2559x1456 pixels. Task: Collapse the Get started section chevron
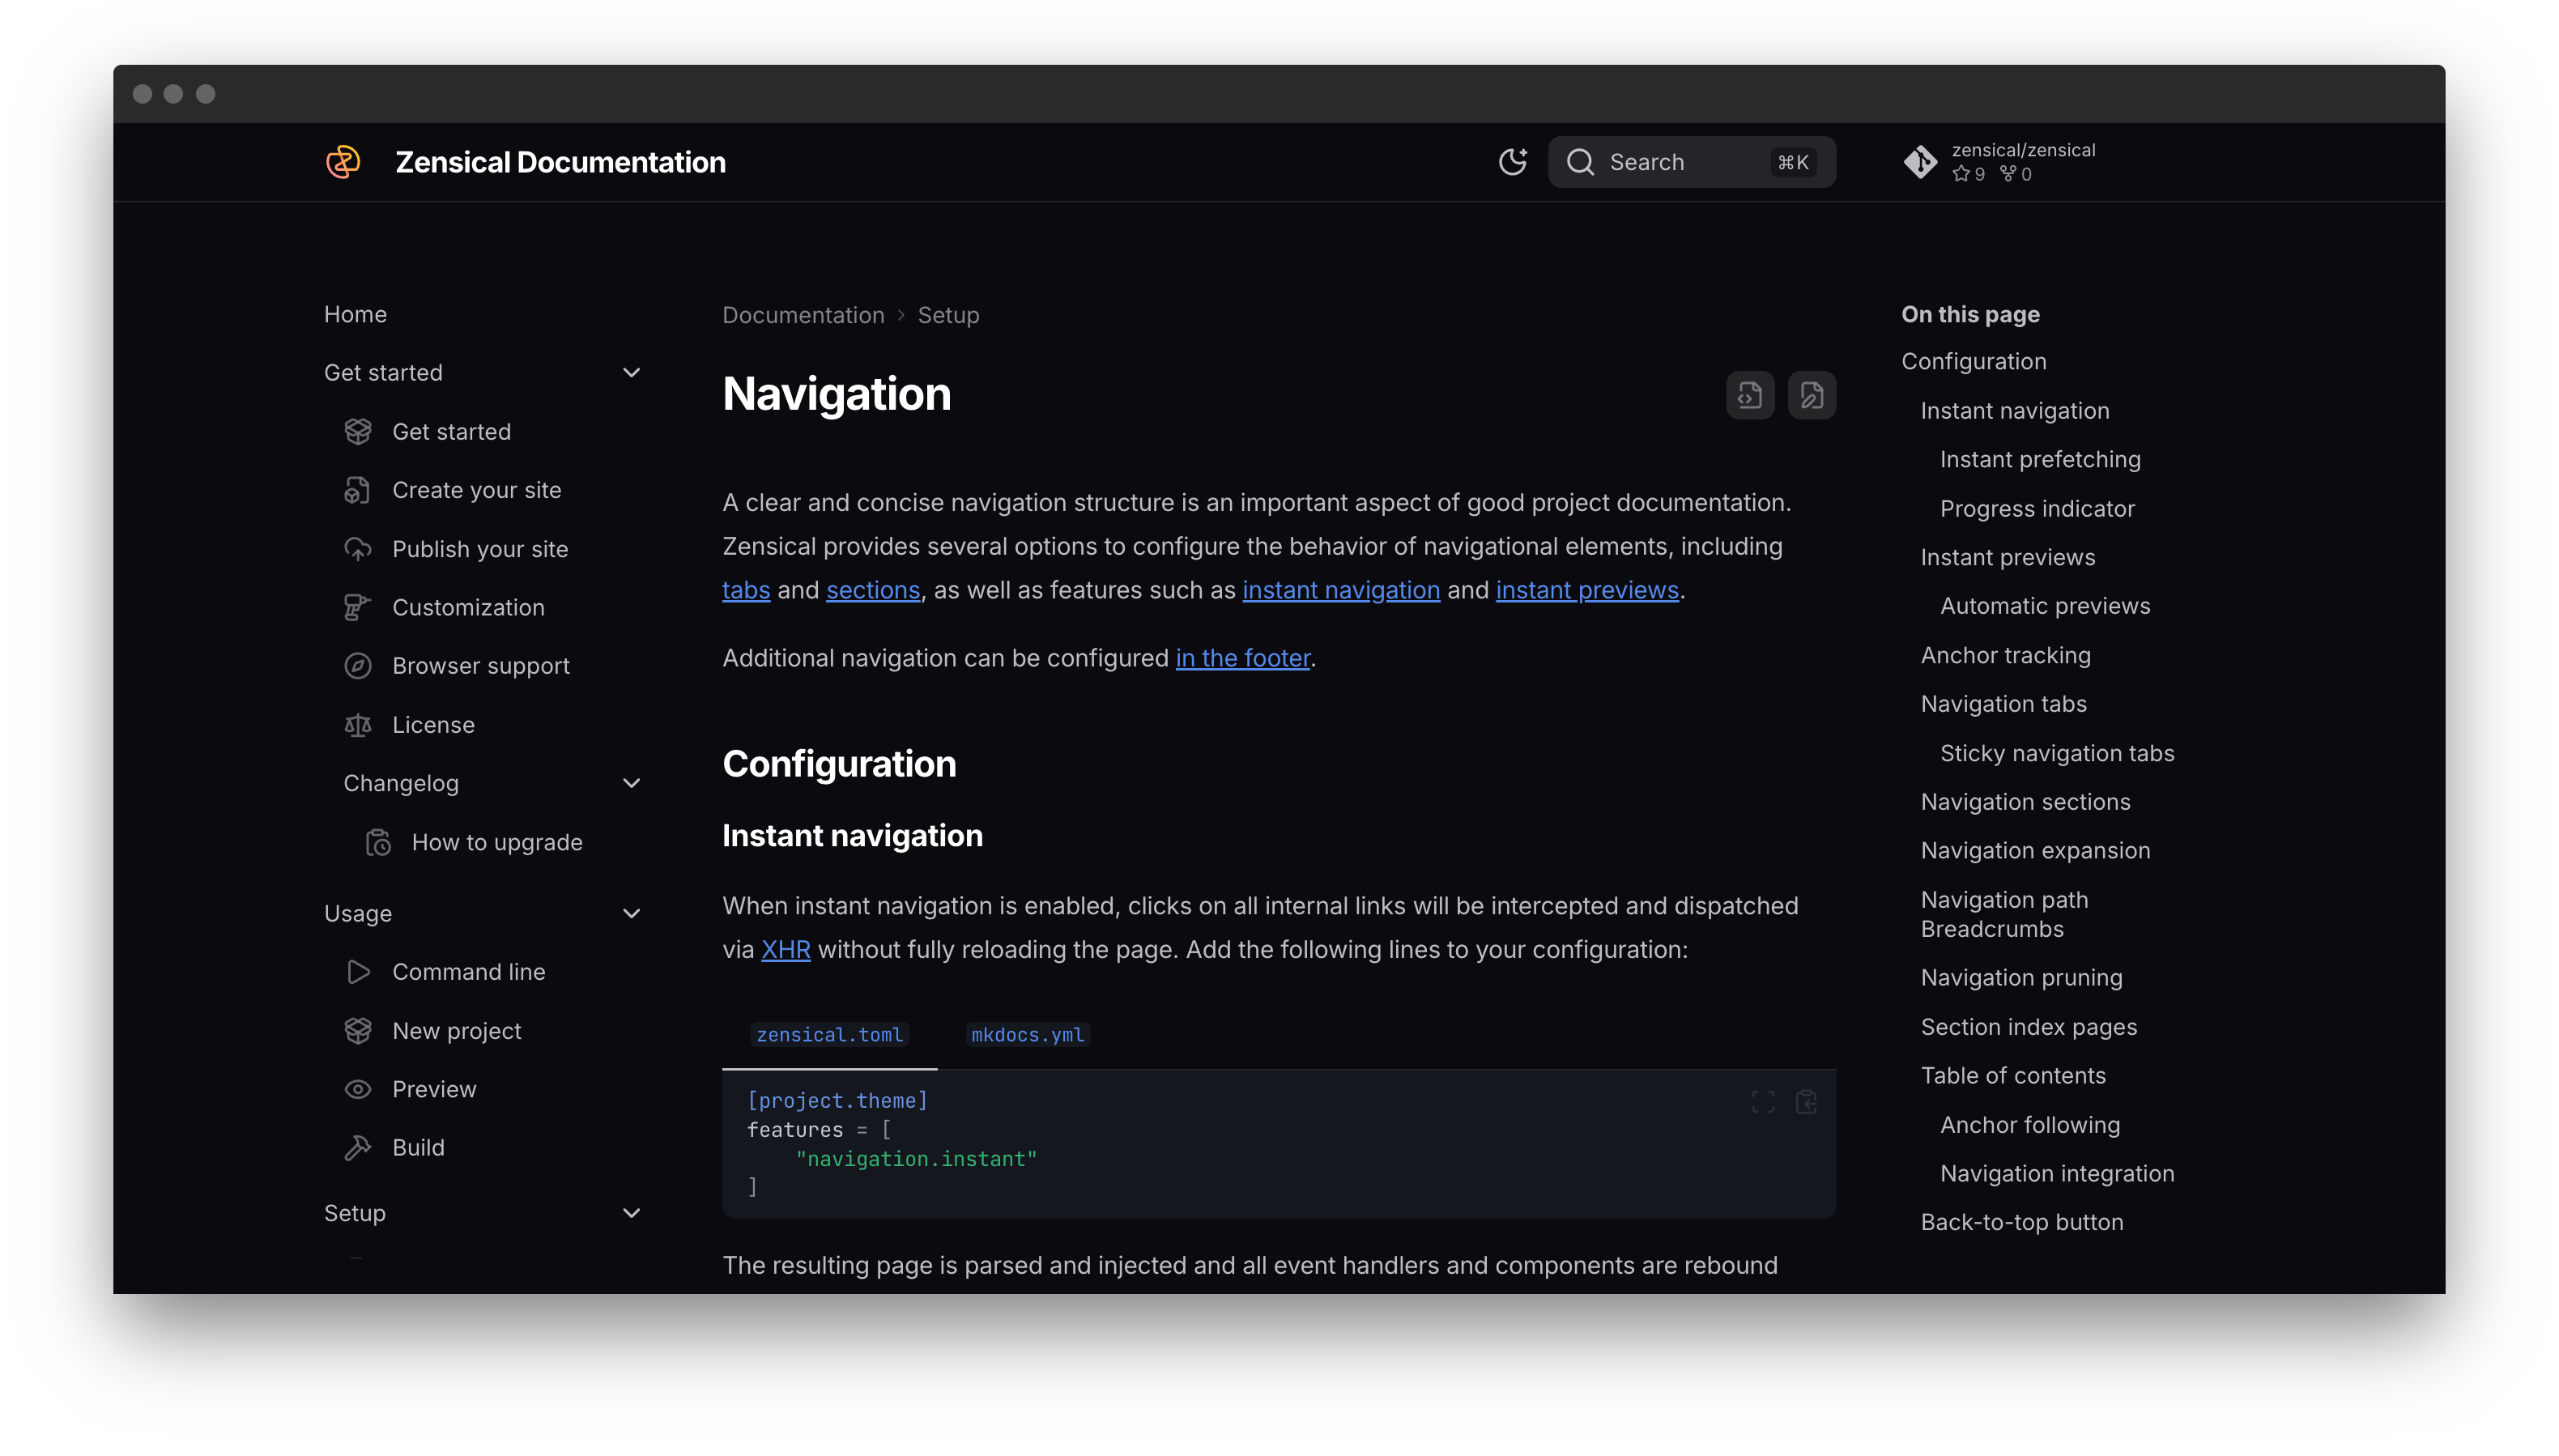tap(631, 373)
